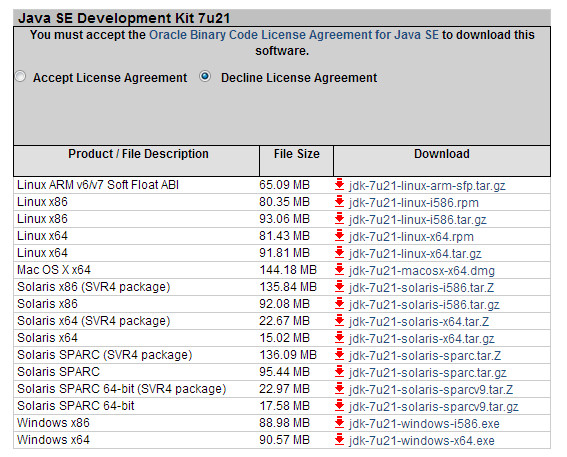Download jdk-7u21-linux-x64.tar.gz file link
Image resolution: width=567 pixels, height=457 pixels.
[415, 254]
